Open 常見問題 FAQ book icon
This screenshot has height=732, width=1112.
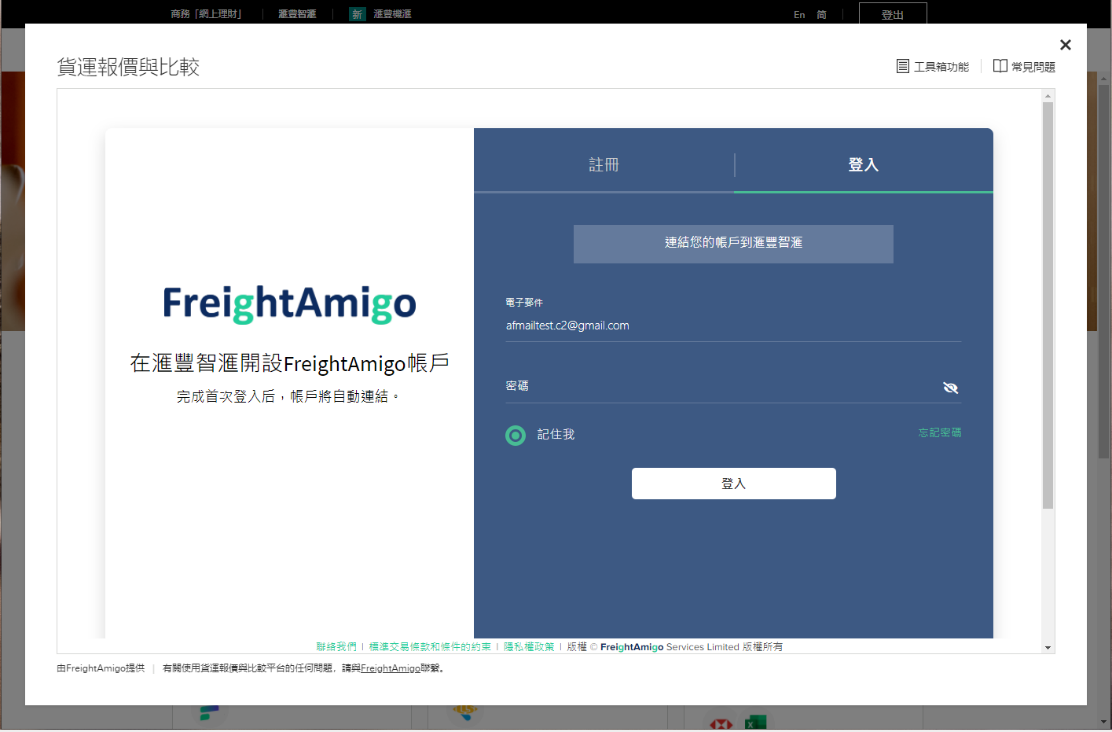1000,66
